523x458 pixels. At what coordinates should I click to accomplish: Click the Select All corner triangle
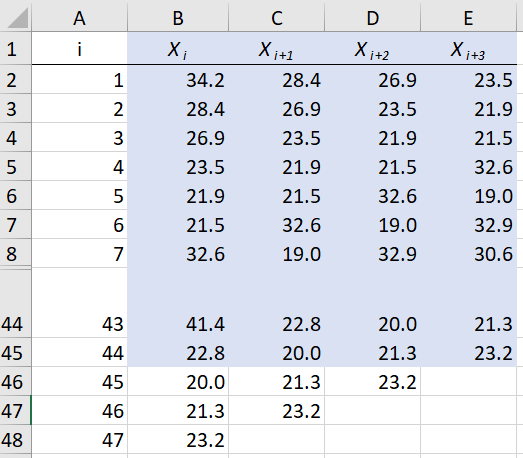pos(17,18)
